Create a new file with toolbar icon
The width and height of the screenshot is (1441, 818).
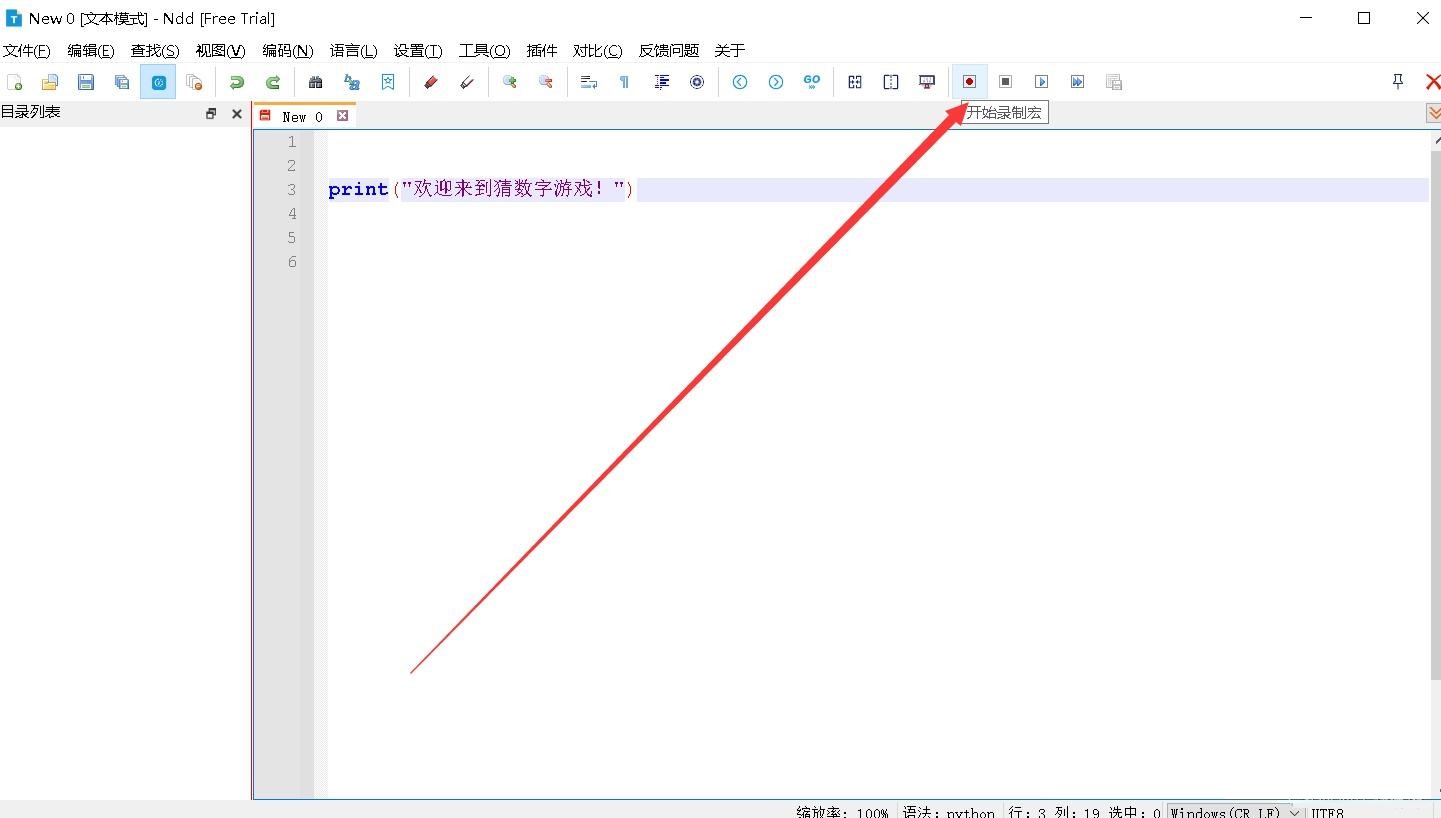click(14, 82)
